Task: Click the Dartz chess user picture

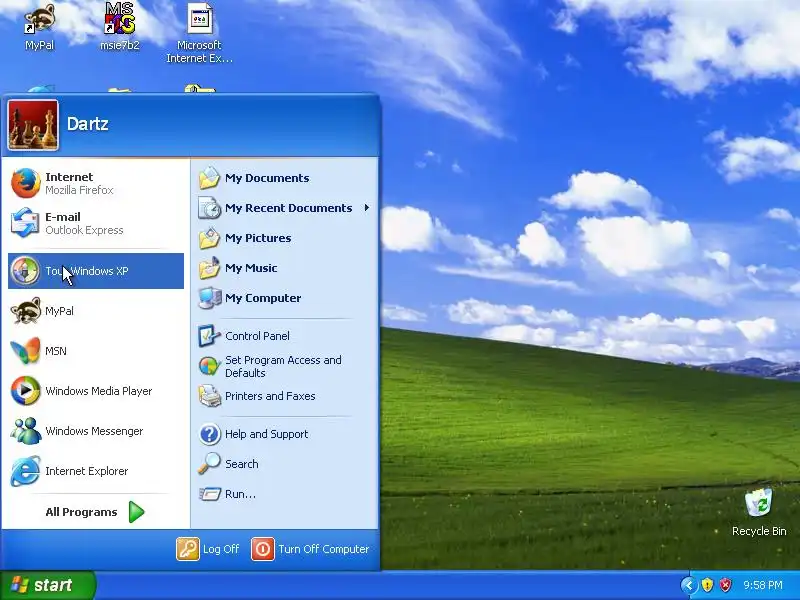Action: tap(33, 125)
